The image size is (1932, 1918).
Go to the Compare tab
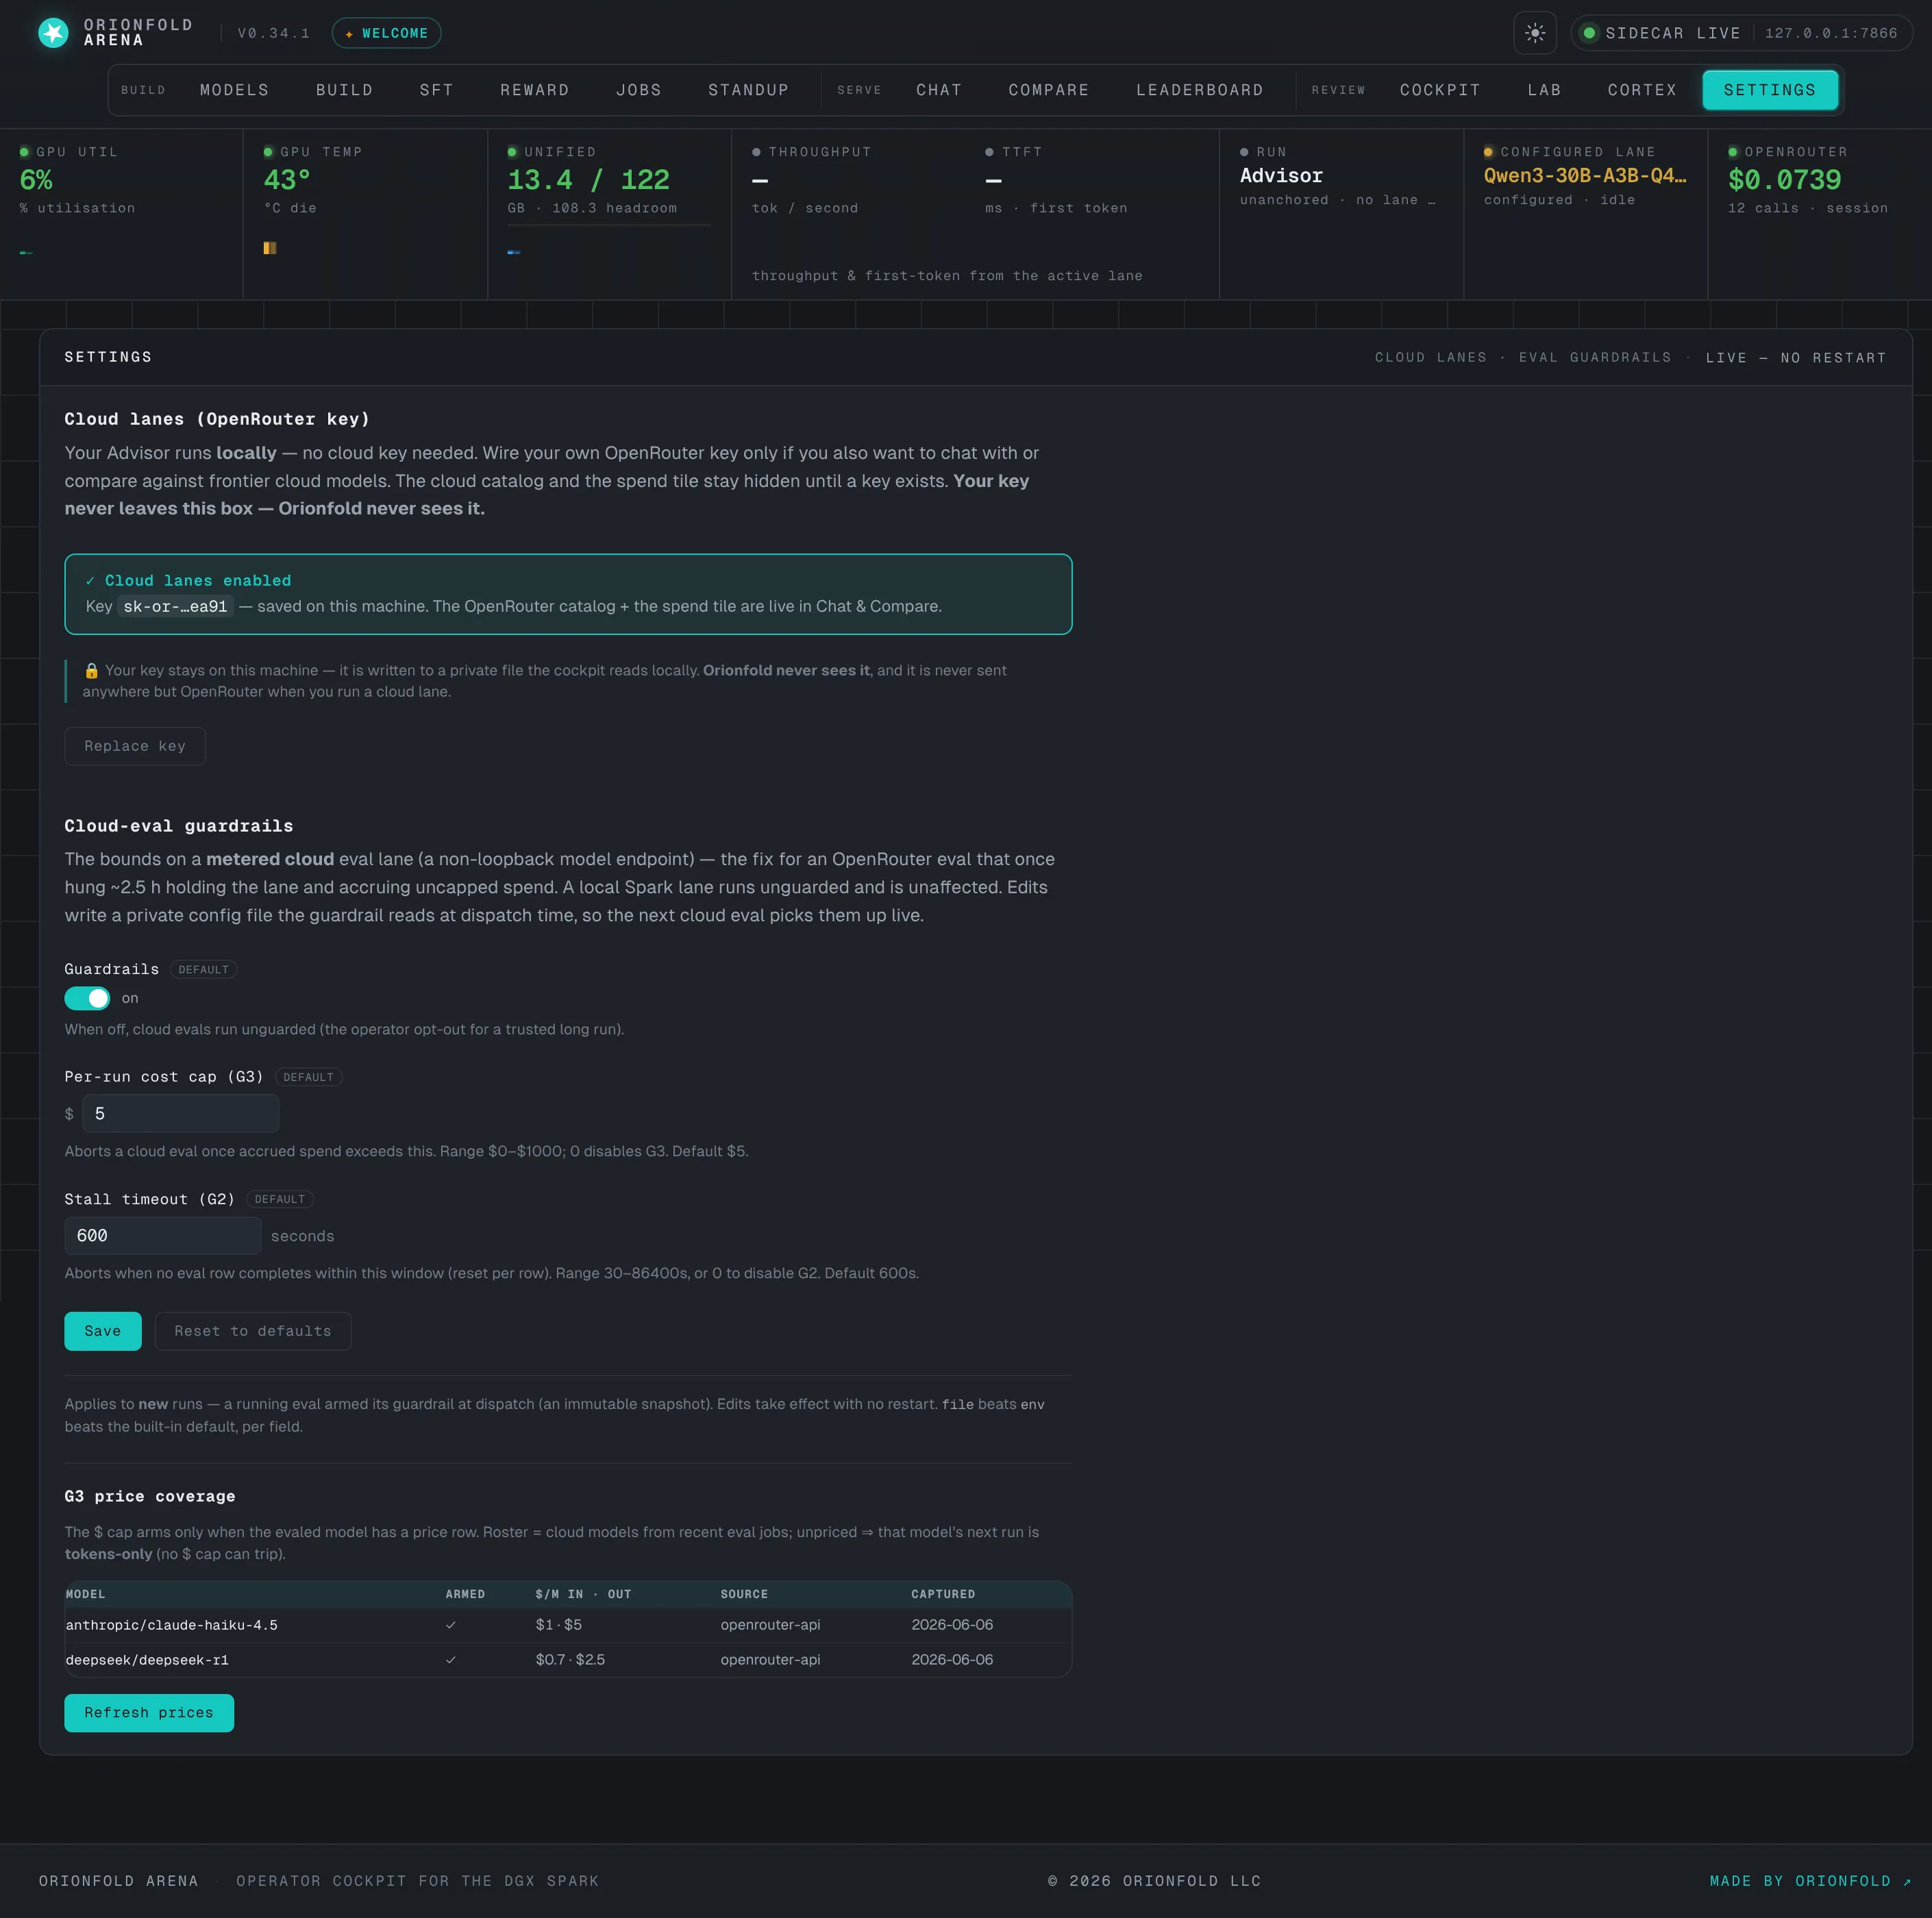click(1049, 90)
